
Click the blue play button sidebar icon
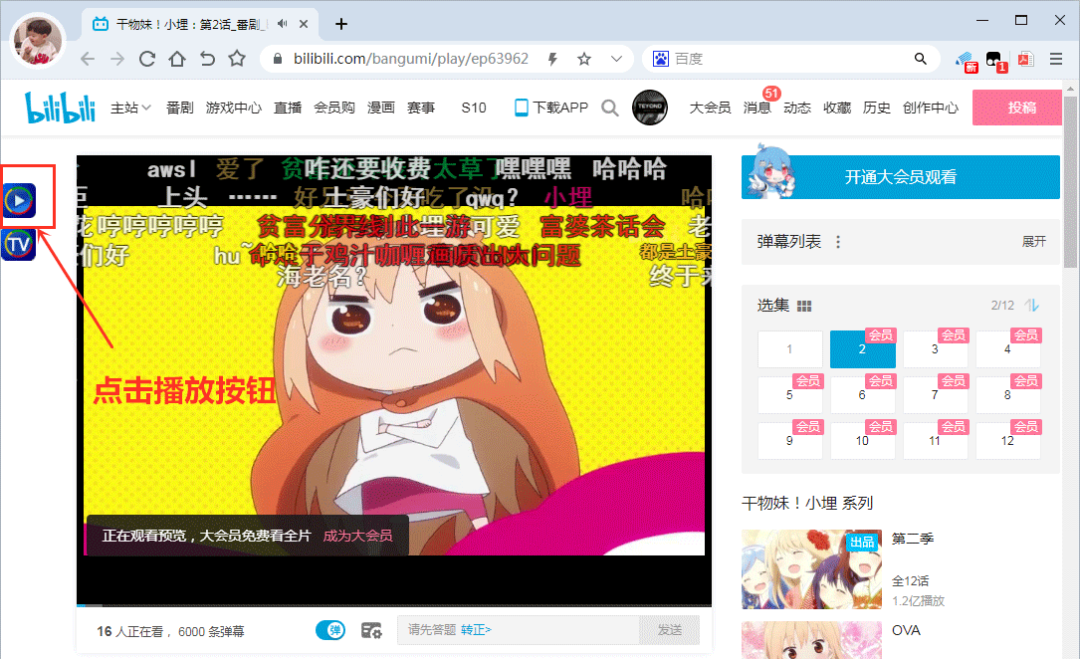(19, 200)
